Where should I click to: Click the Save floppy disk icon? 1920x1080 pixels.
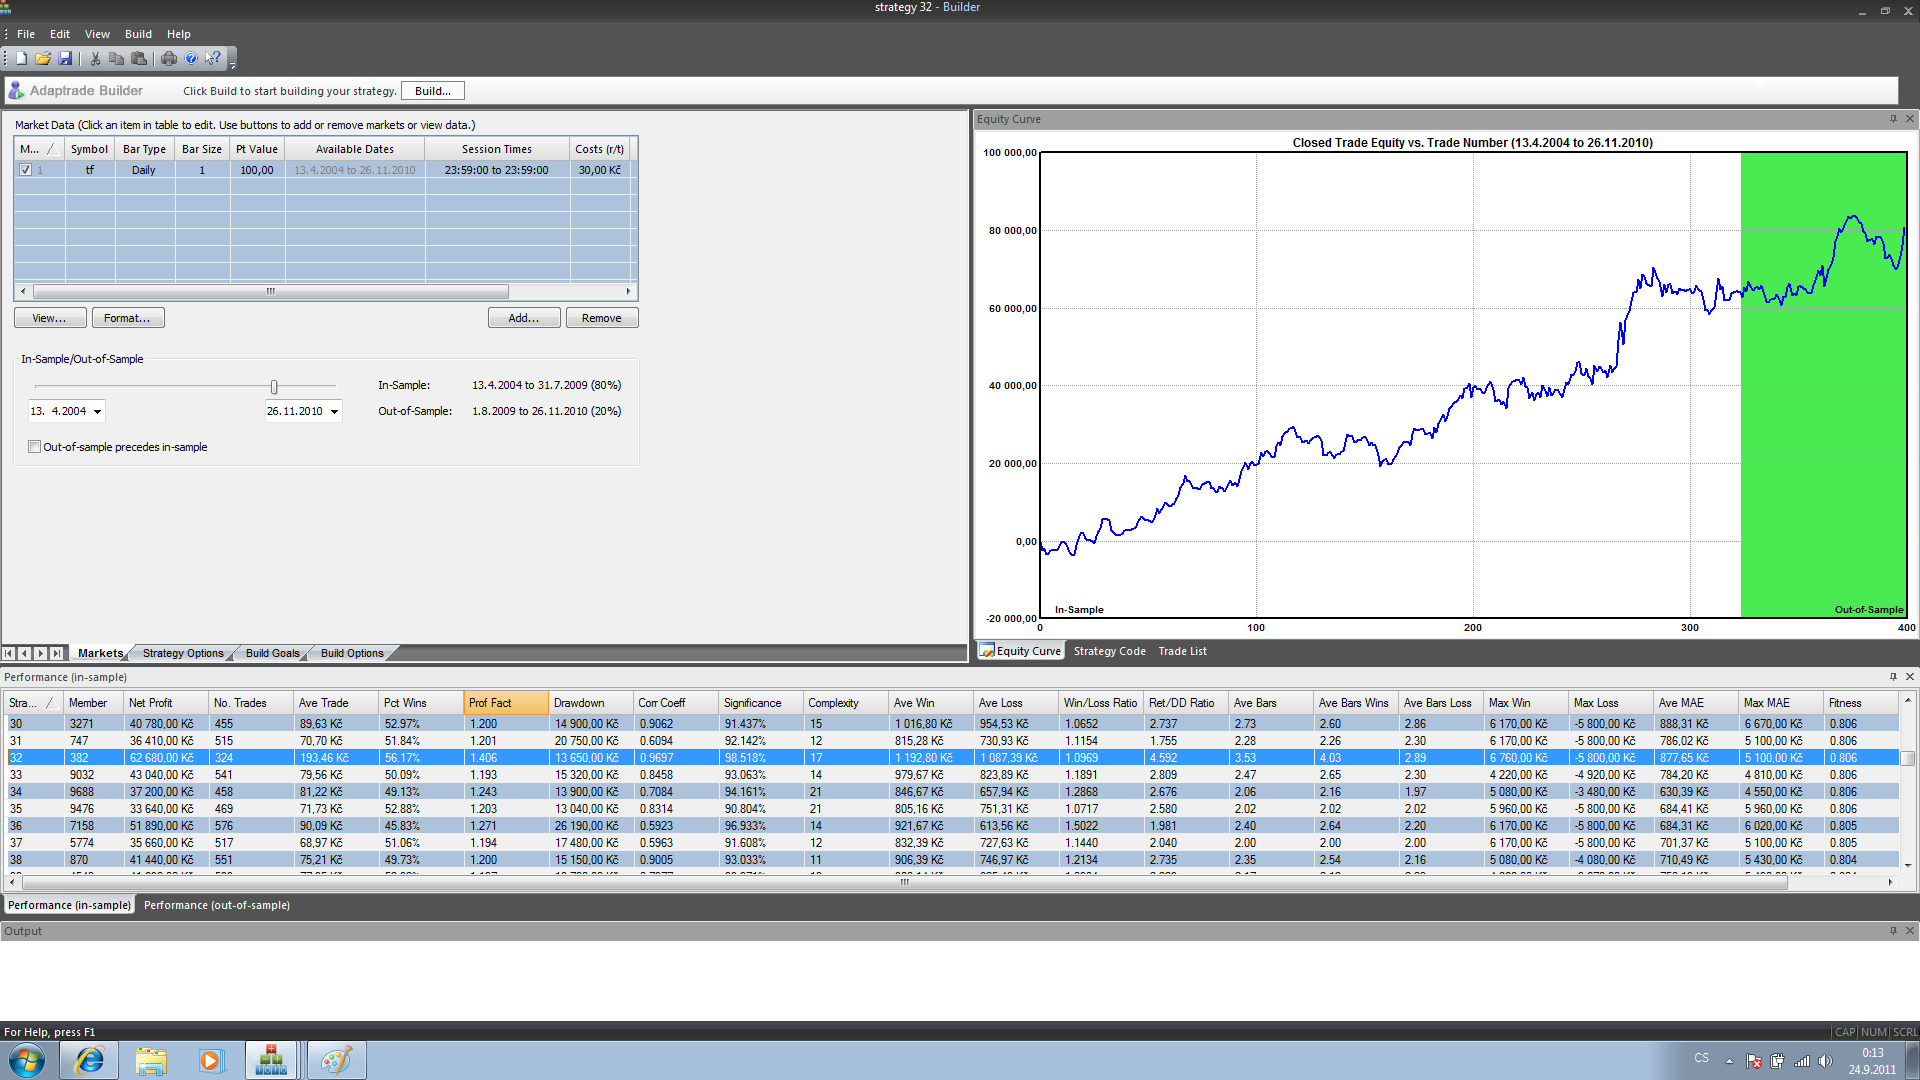[65, 59]
